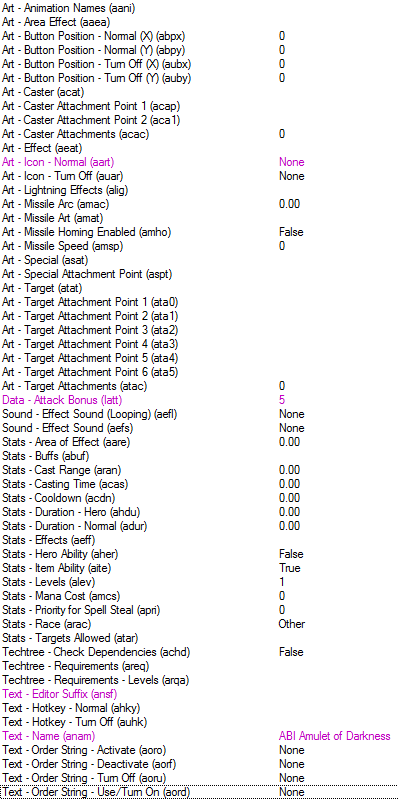
Task: Select Text - Order String - Use/Turn On (aord)
Action: pos(199,792)
